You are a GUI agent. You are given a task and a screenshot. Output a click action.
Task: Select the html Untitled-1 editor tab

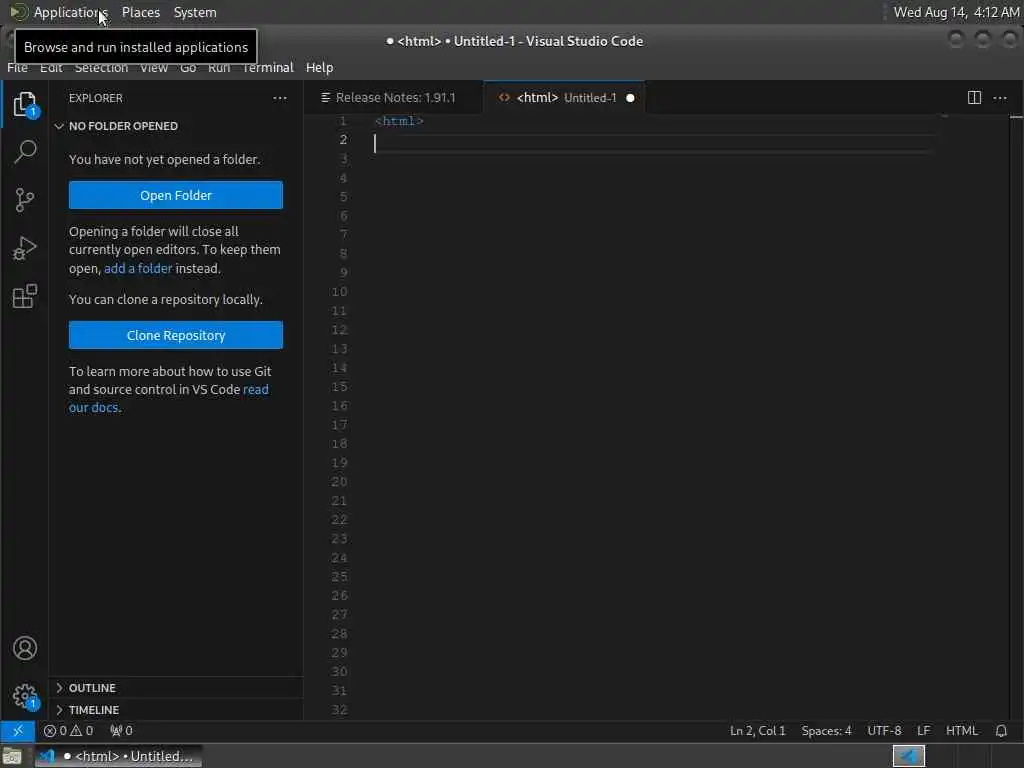[x=566, y=98]
